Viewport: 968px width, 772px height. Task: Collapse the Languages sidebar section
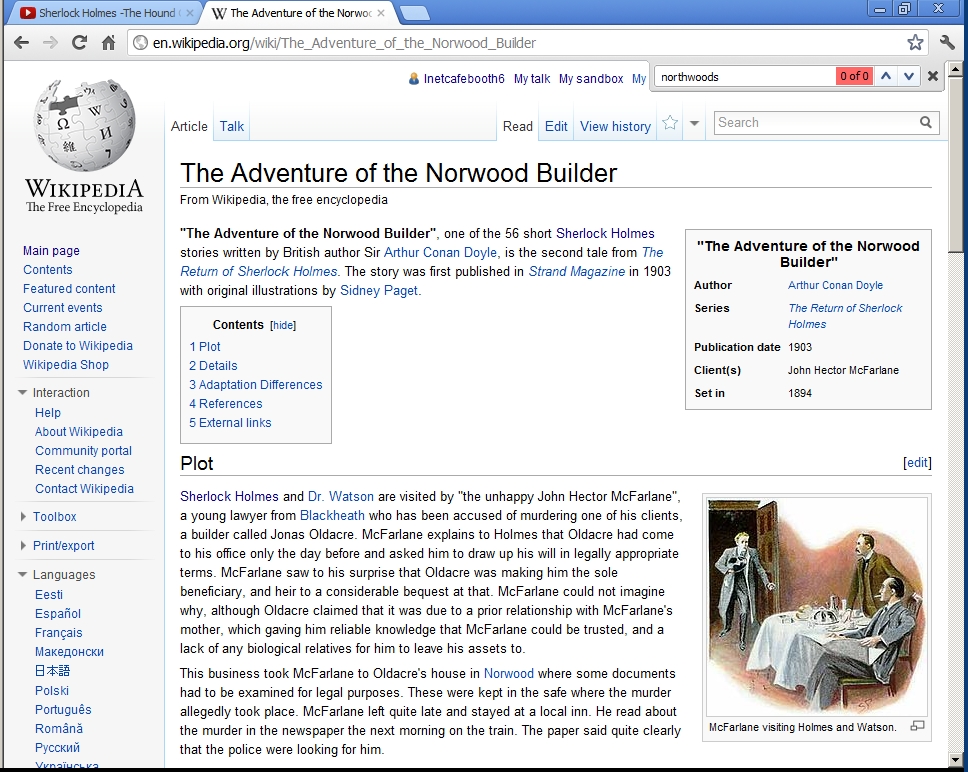pos(23,575)
